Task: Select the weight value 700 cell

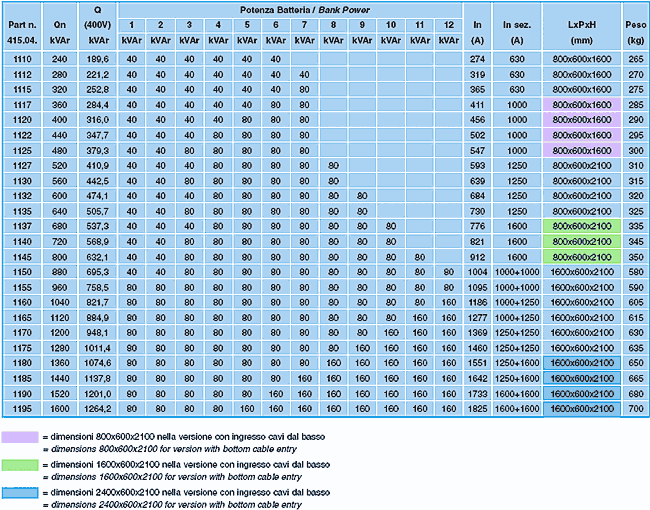Action: tap(634, 409)
